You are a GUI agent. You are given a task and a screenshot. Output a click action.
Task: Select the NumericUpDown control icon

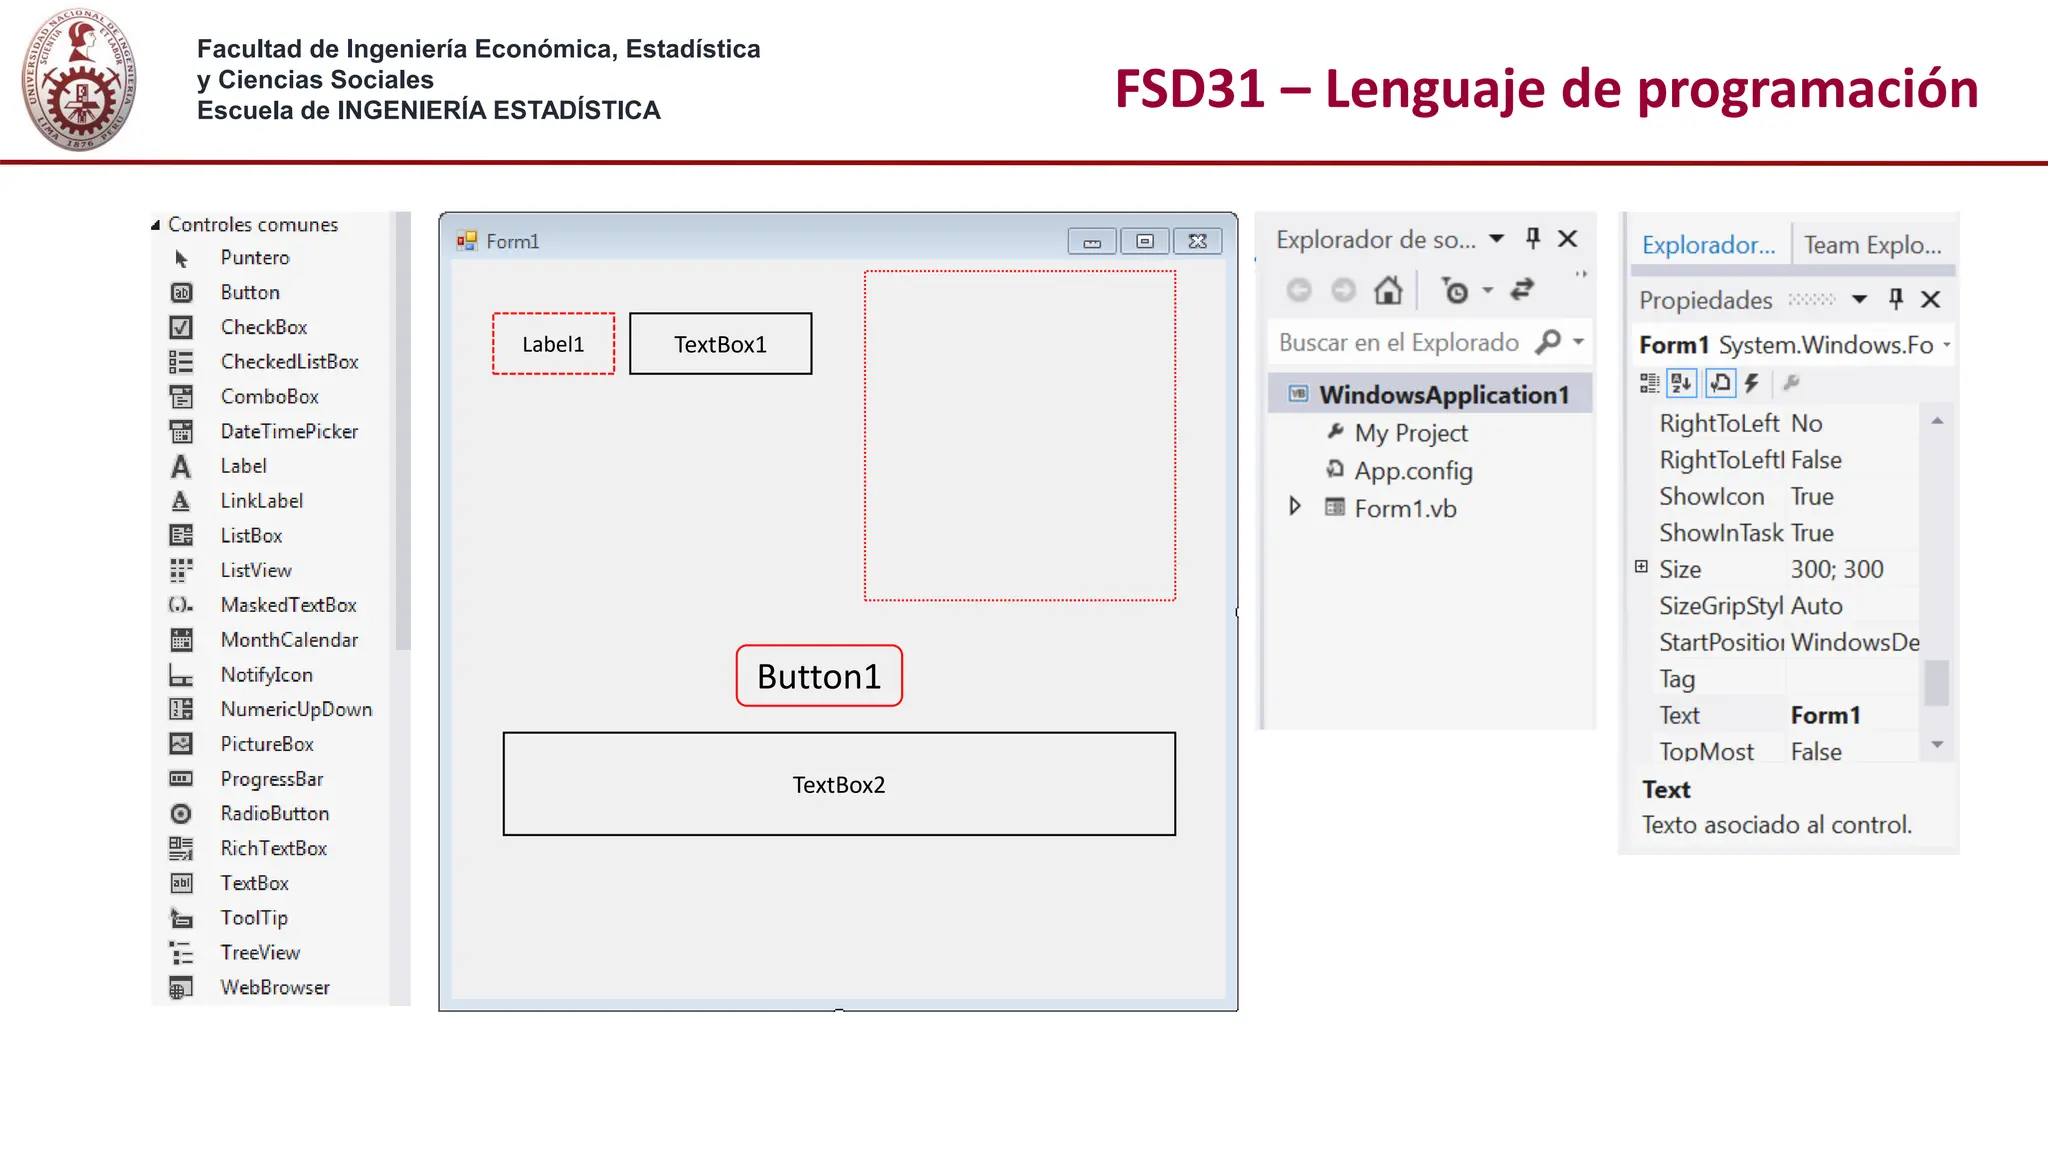(181, 709)
